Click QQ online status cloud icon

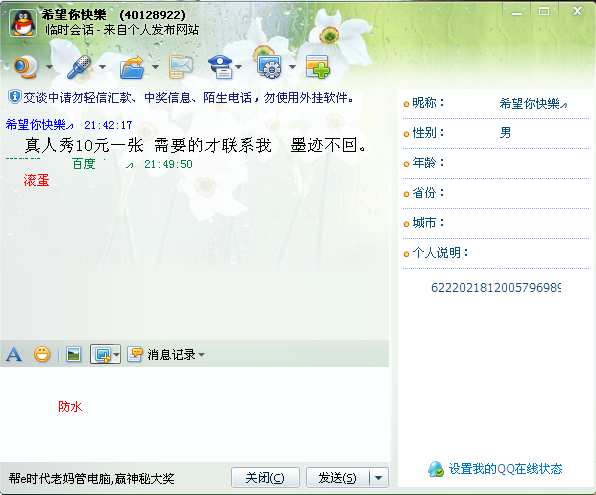click(x=436, y=469)
